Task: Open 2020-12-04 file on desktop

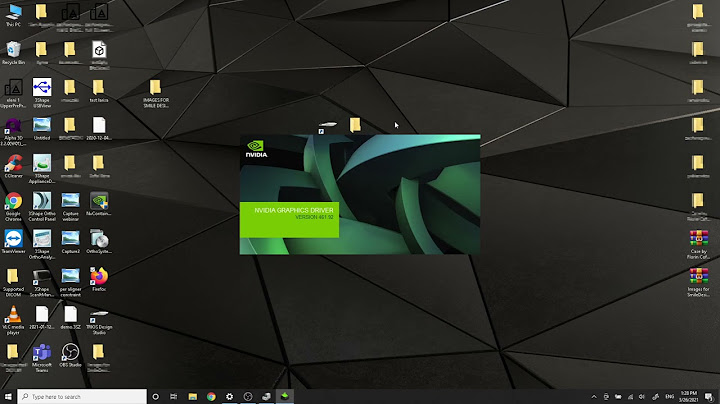Action: coord(99,129)
